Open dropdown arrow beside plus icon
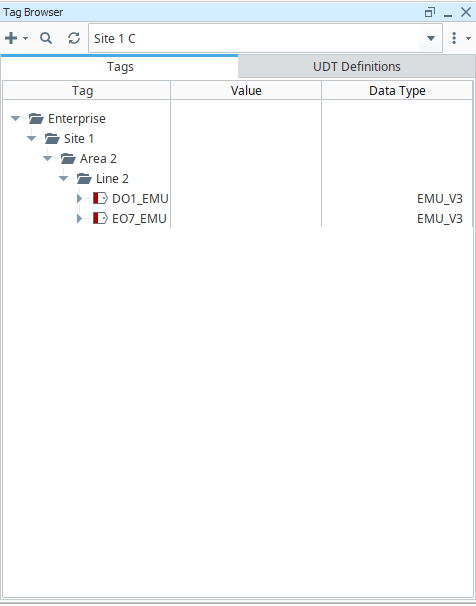 tap(26, 38)
